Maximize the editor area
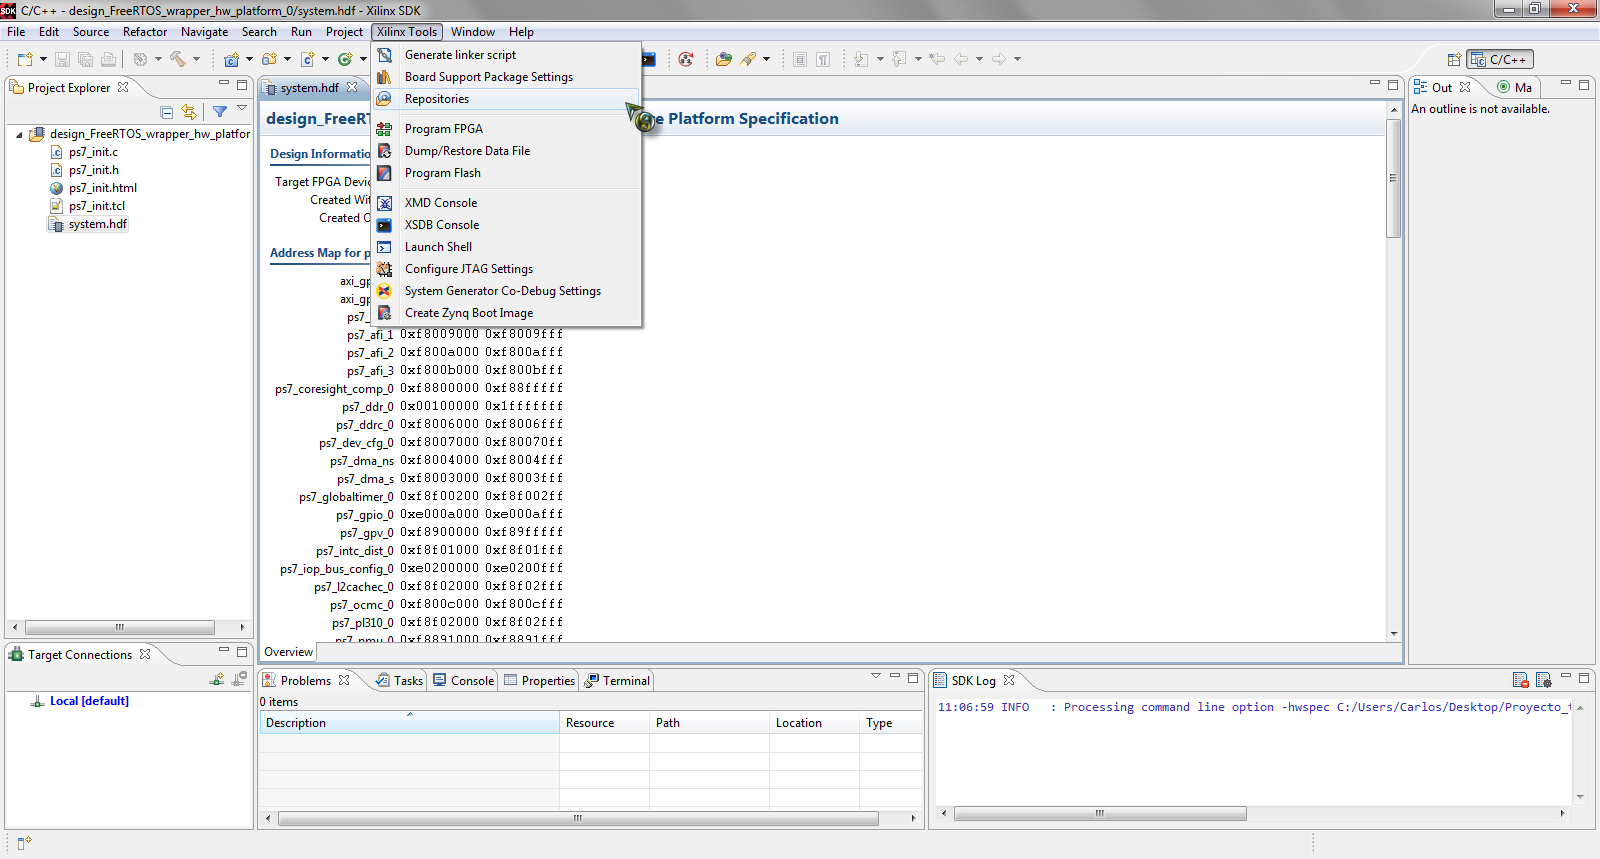The height and width of the screenshot is (859, 1600). pos(1393,85)
